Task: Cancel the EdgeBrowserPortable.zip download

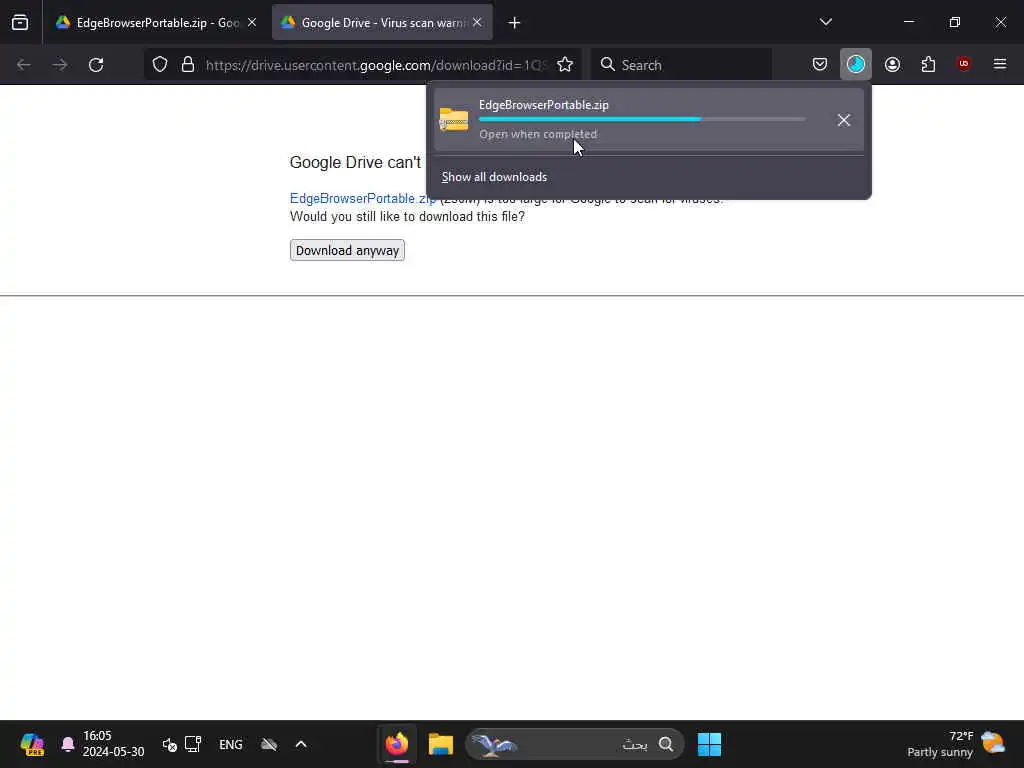Action: point(844,120)
